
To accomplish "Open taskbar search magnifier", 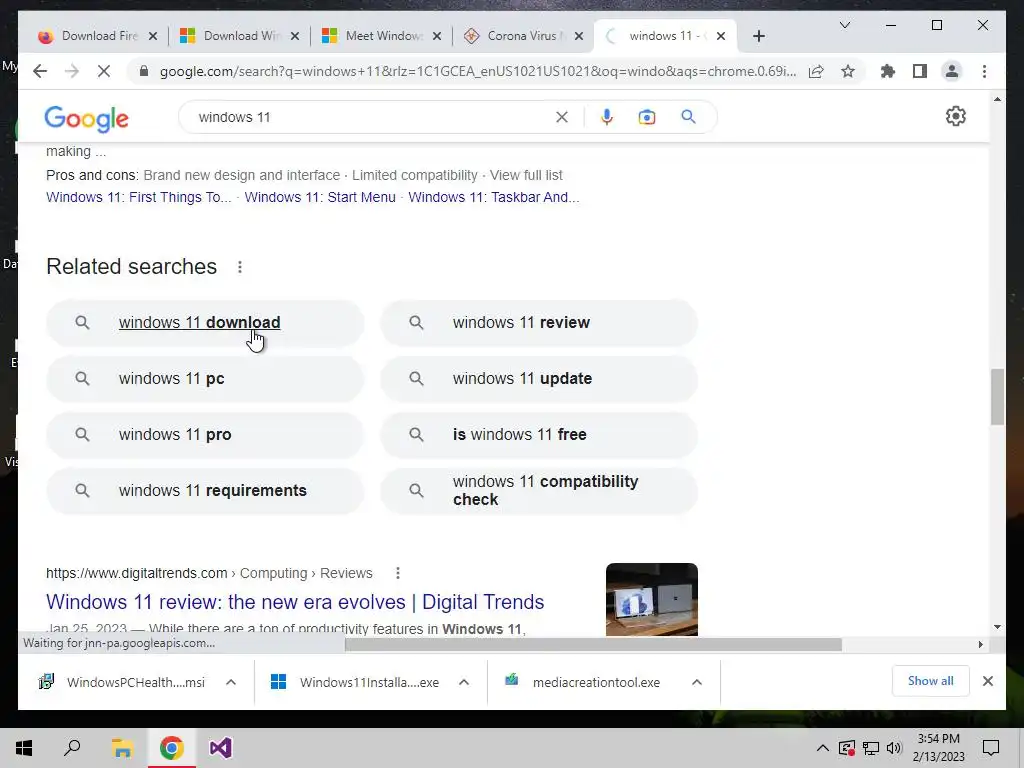I will [72, 748].
